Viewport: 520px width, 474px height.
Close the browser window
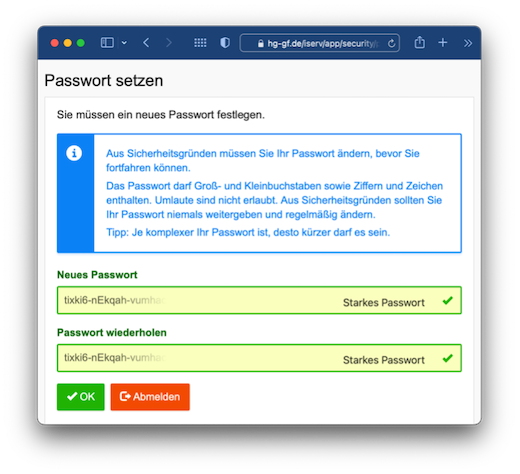coord(55,43)
